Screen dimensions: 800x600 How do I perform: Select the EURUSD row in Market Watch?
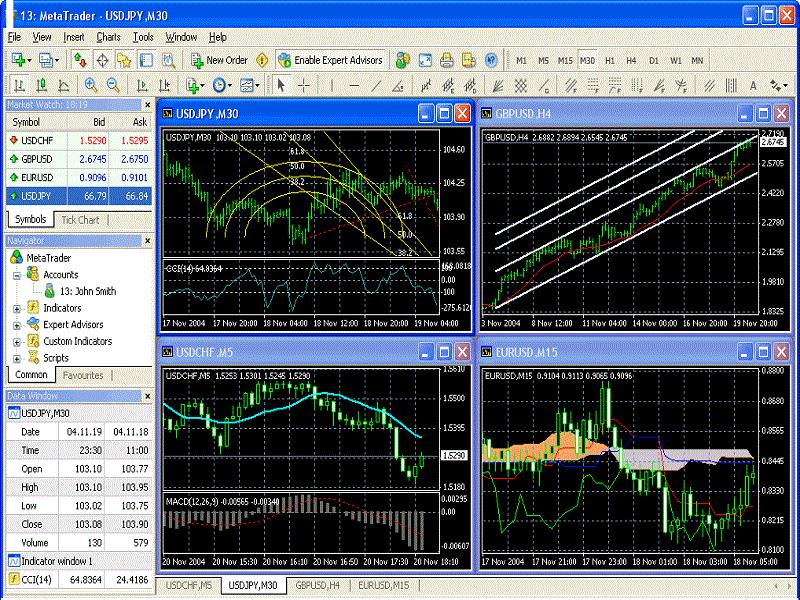pos(79,178)
